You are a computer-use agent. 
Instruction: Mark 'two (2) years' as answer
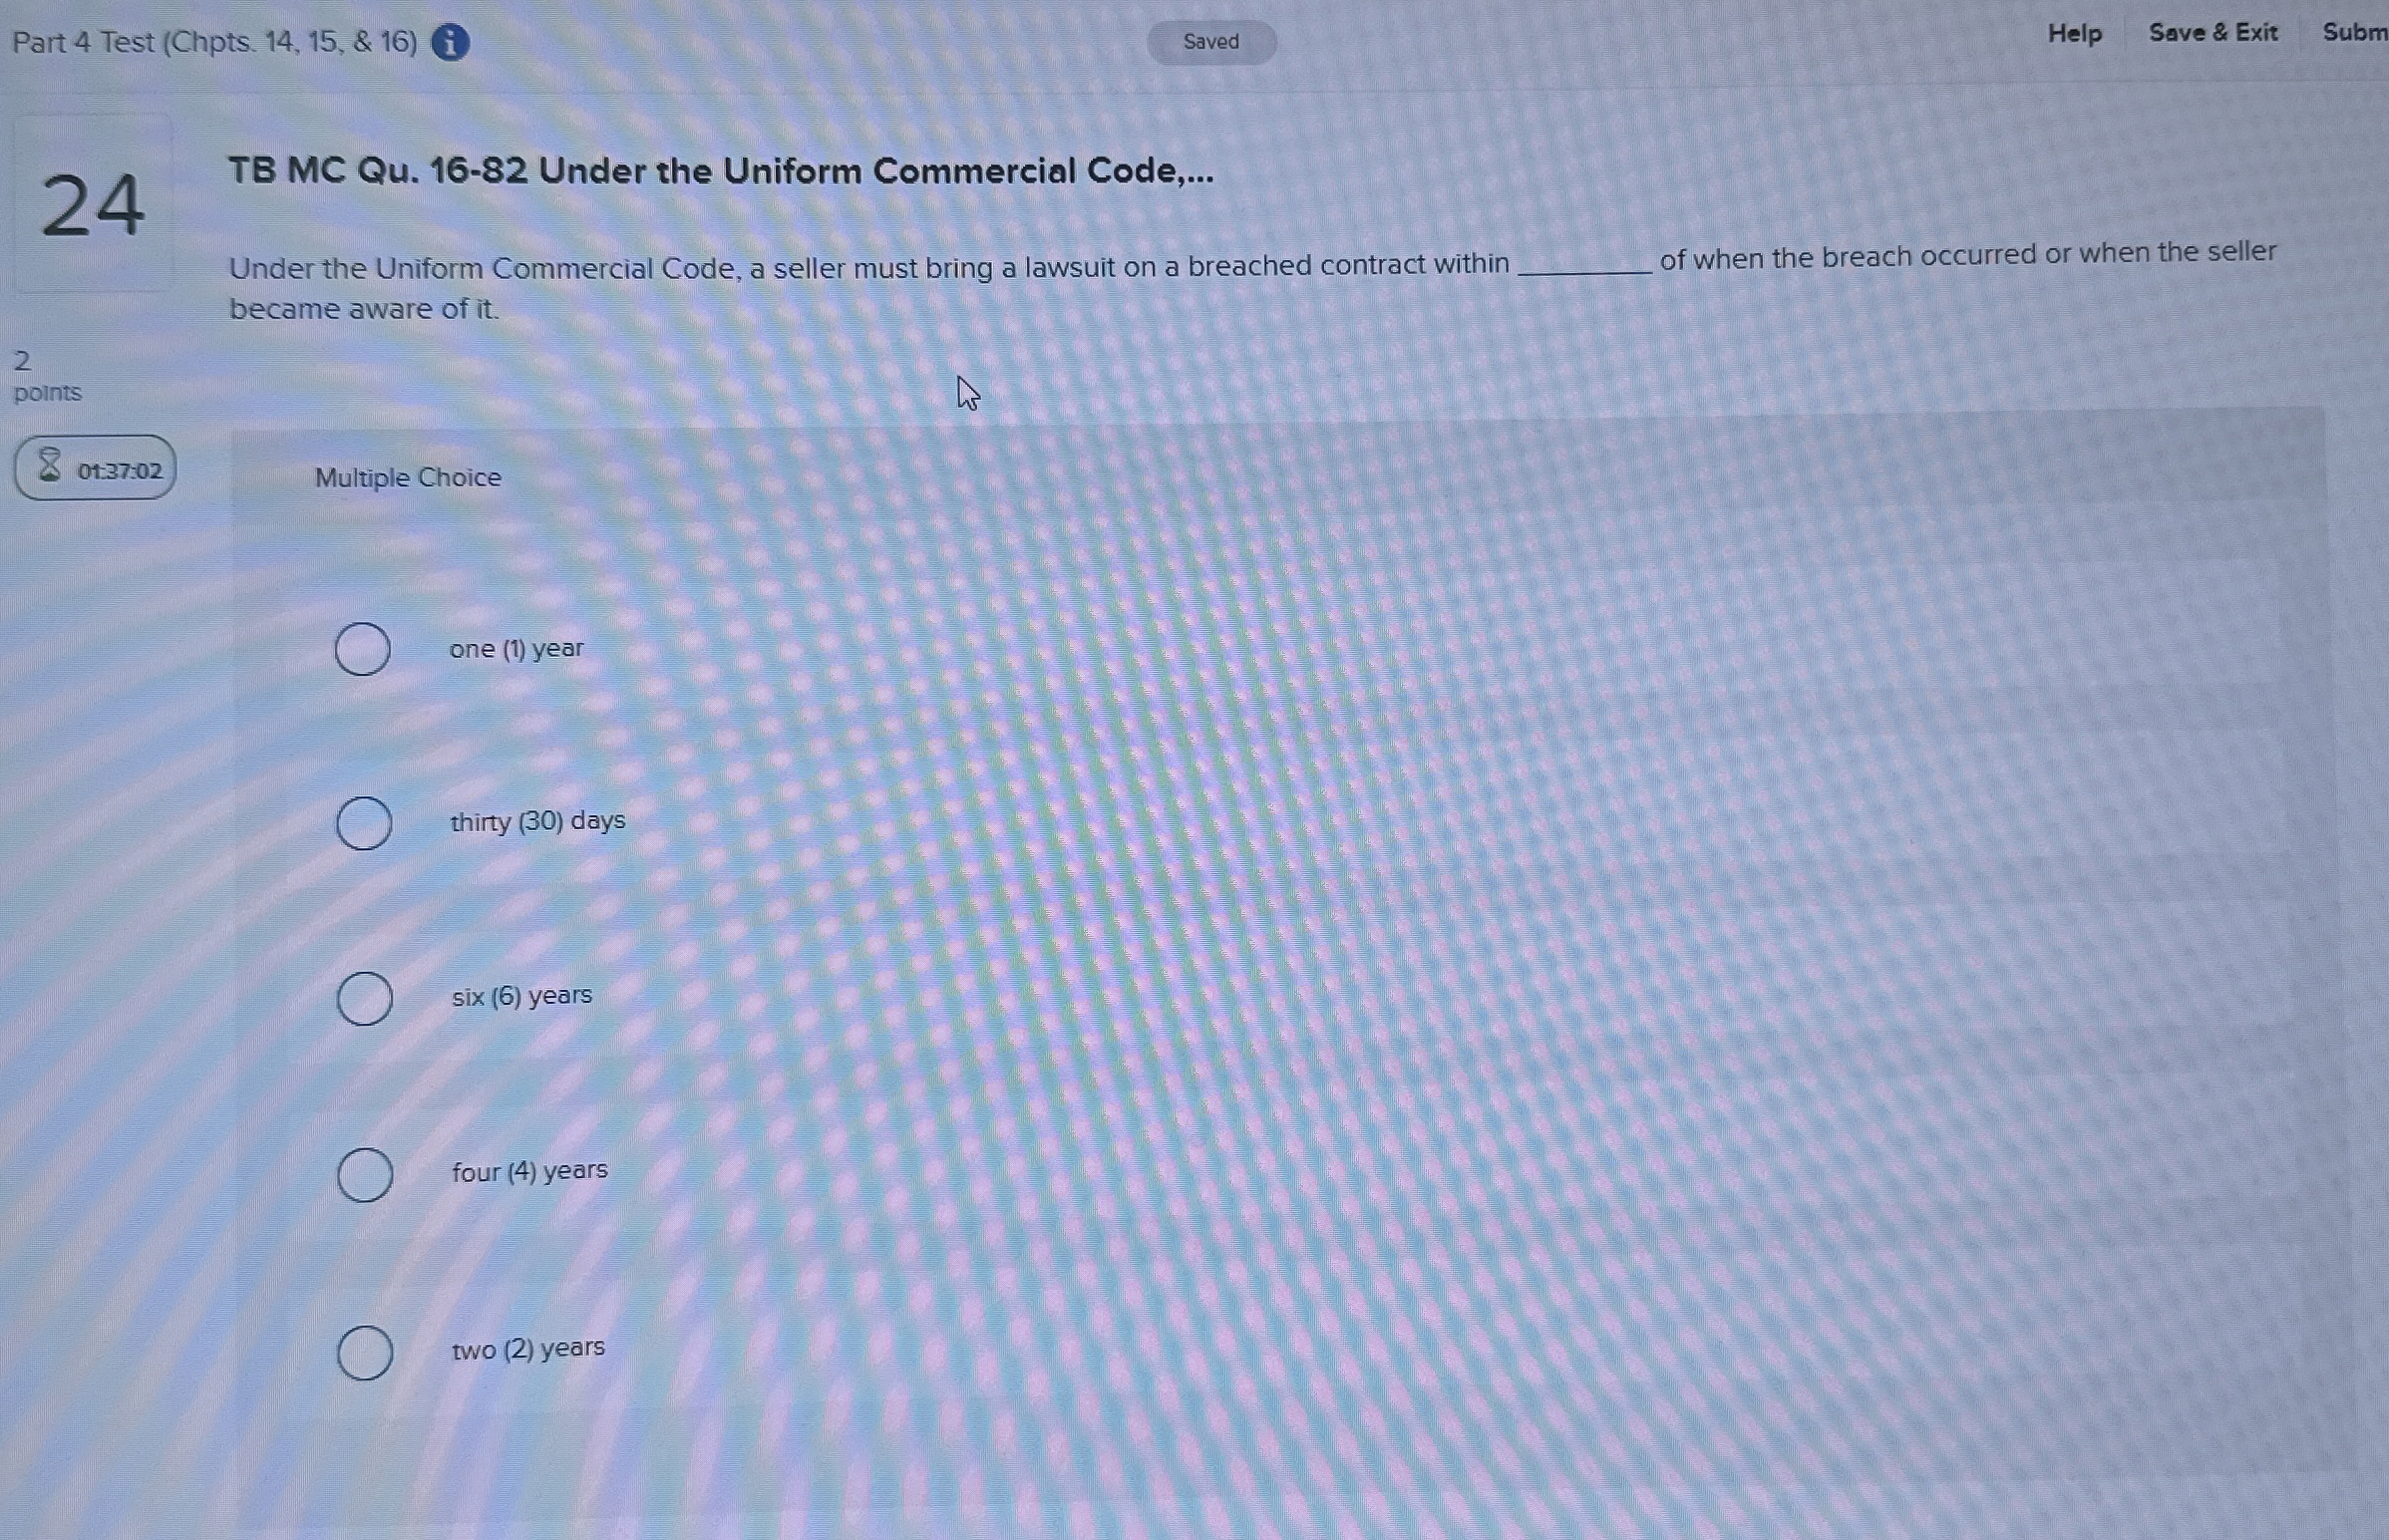point(364,1354)
